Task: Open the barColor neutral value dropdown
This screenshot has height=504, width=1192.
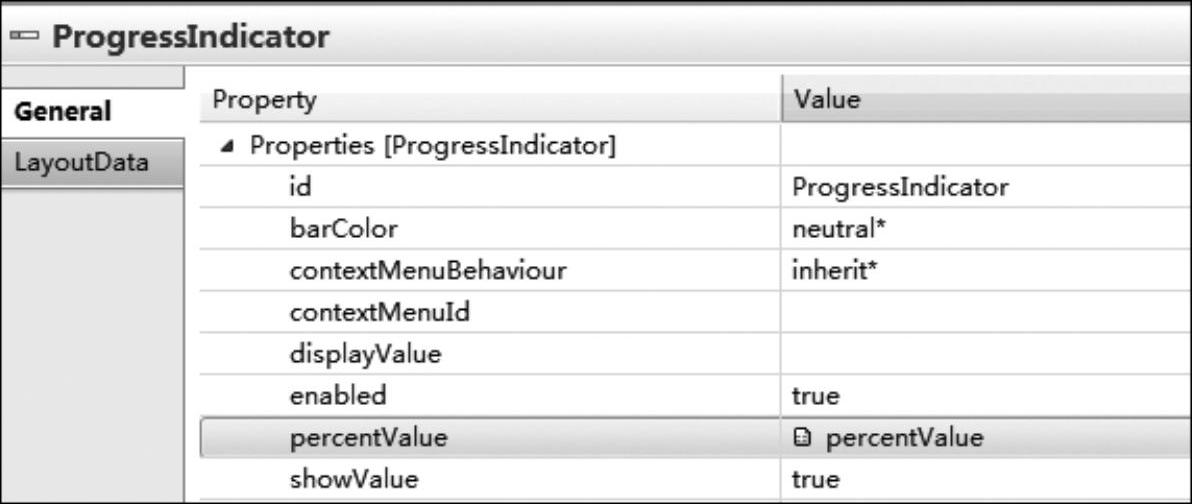Action: [x=986, y=229]
